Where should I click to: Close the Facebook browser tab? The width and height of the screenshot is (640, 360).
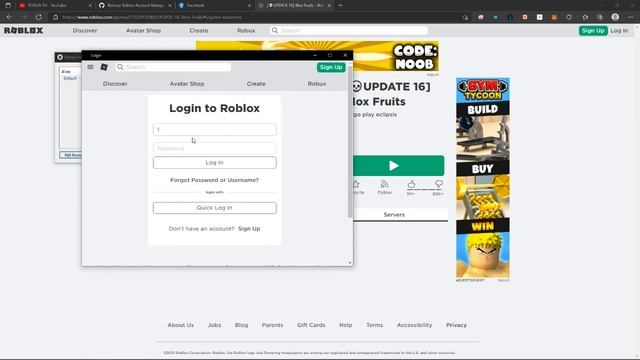pos(249,6)
